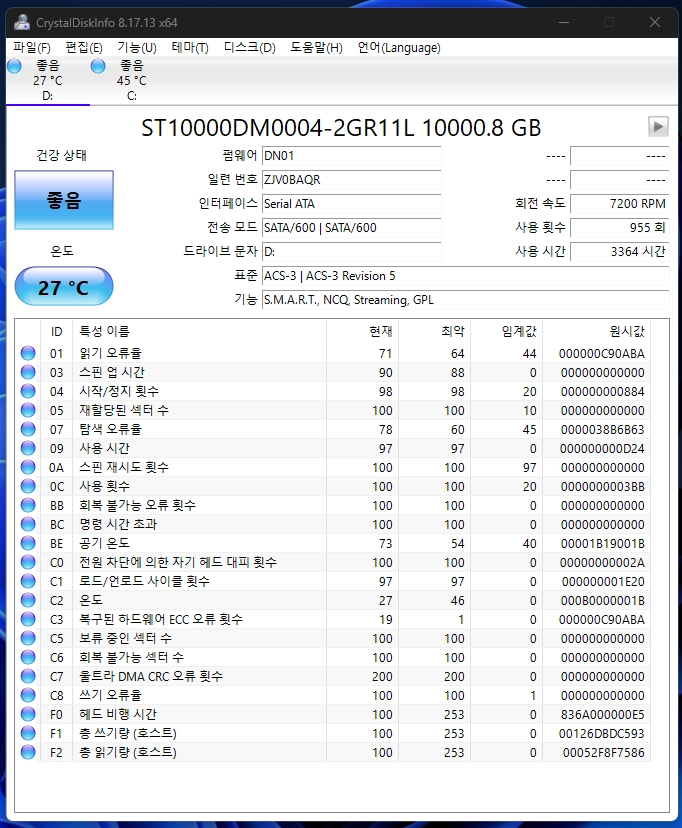This screenshot has height=828, width=682.
Task: Click the status circle for drive D:
Action: click(x=14, y=66)
